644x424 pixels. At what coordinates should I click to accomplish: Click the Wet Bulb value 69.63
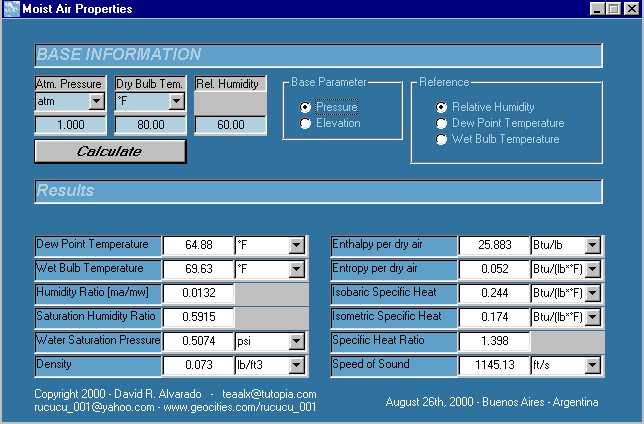coord(198,269)
